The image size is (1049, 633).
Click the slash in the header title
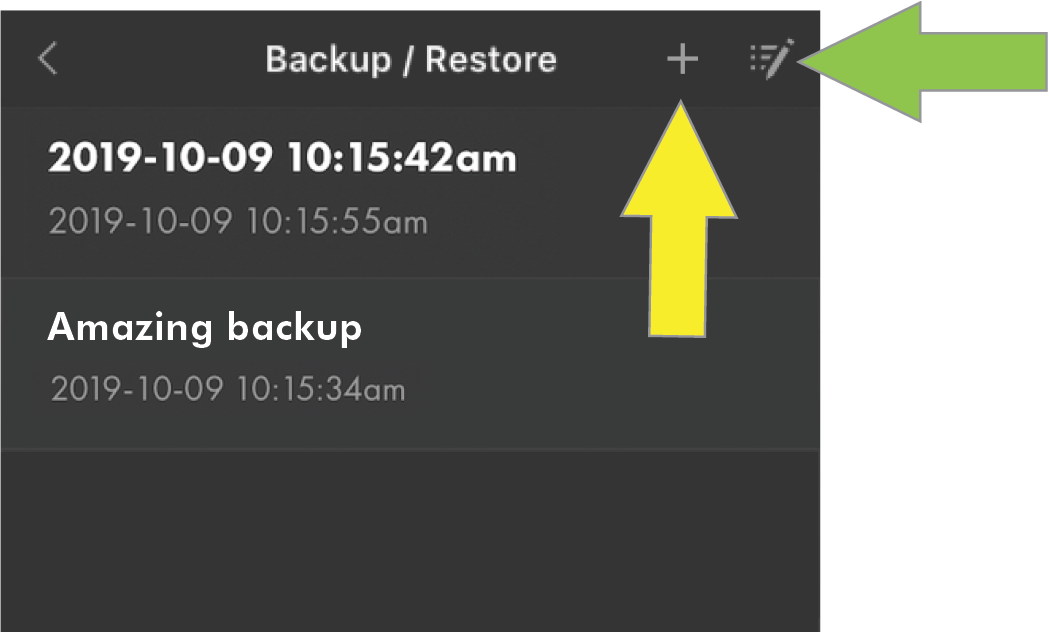click(408, 60)
